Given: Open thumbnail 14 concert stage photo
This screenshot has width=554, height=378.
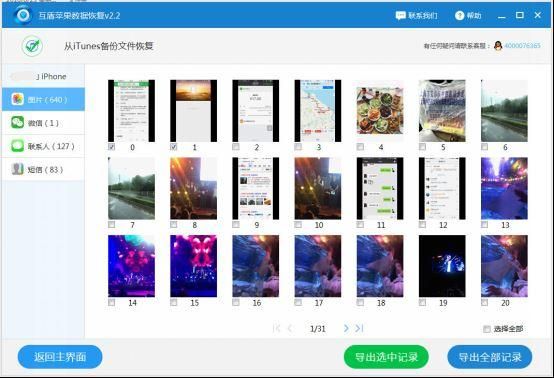Looking at the screenshot, I should tap(131, 266).
